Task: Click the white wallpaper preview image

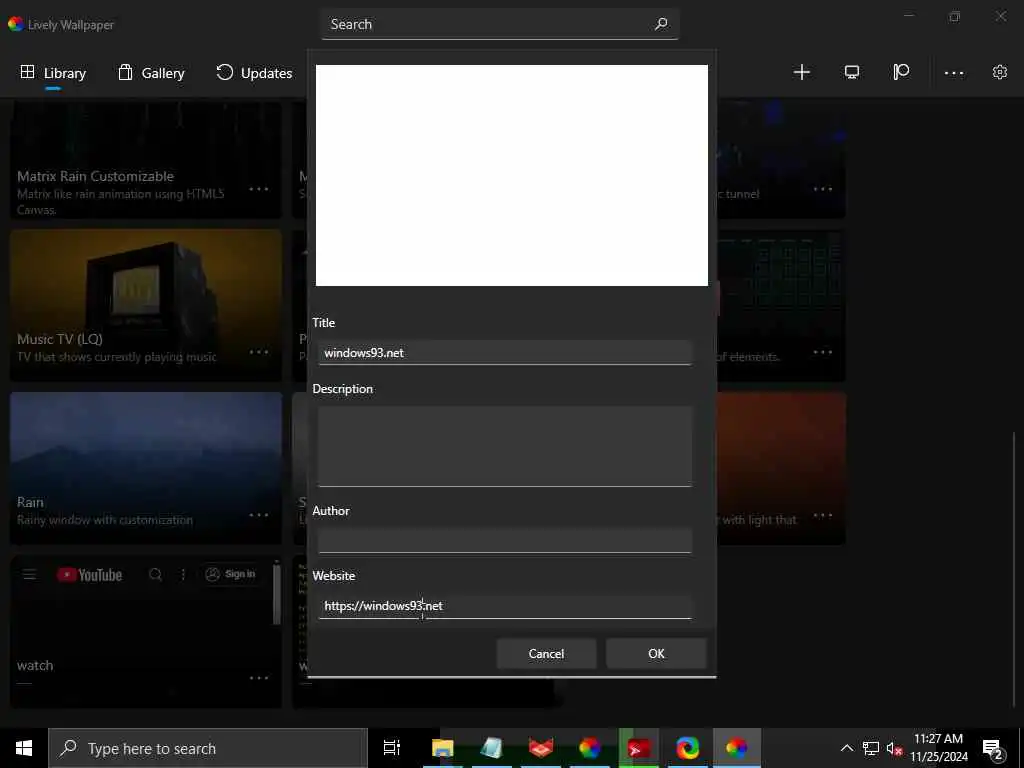Action: click(x=511, y=175)
